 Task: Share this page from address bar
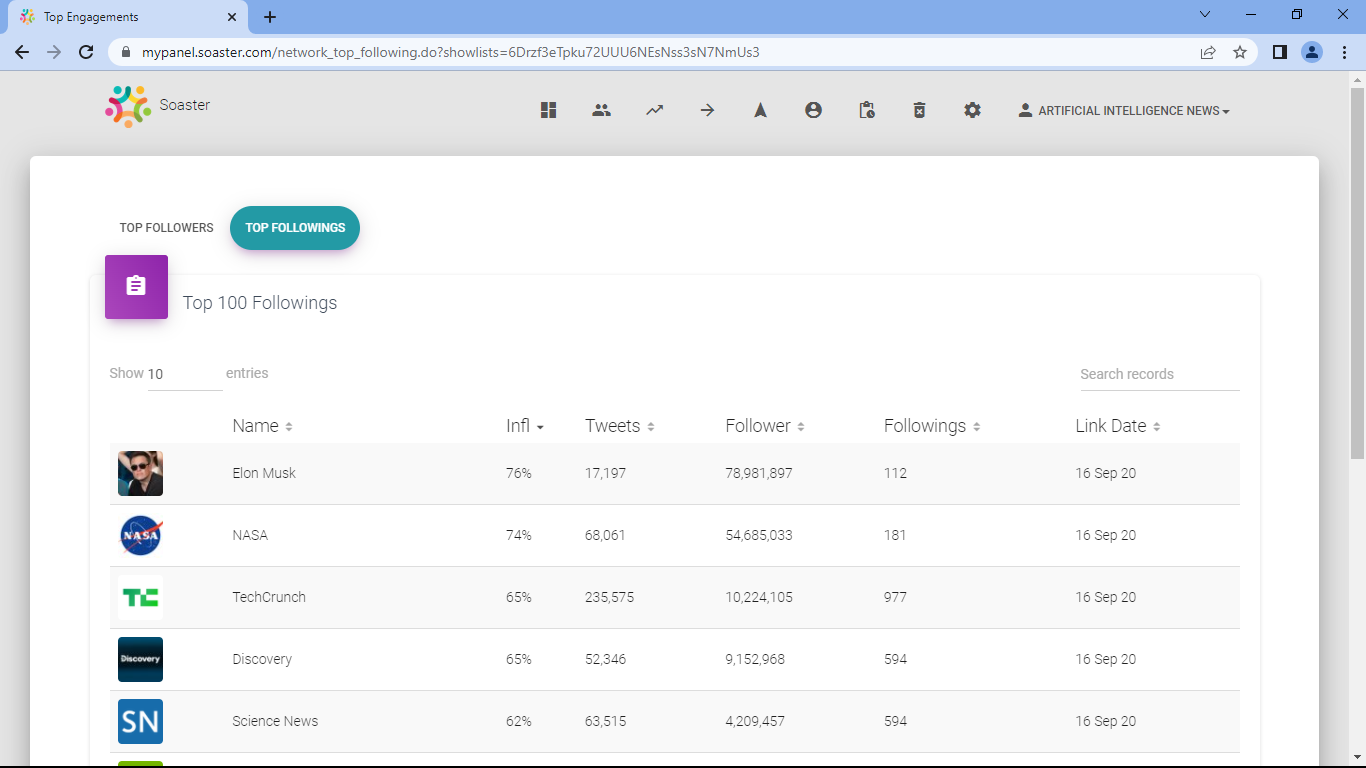point(1208,52)
